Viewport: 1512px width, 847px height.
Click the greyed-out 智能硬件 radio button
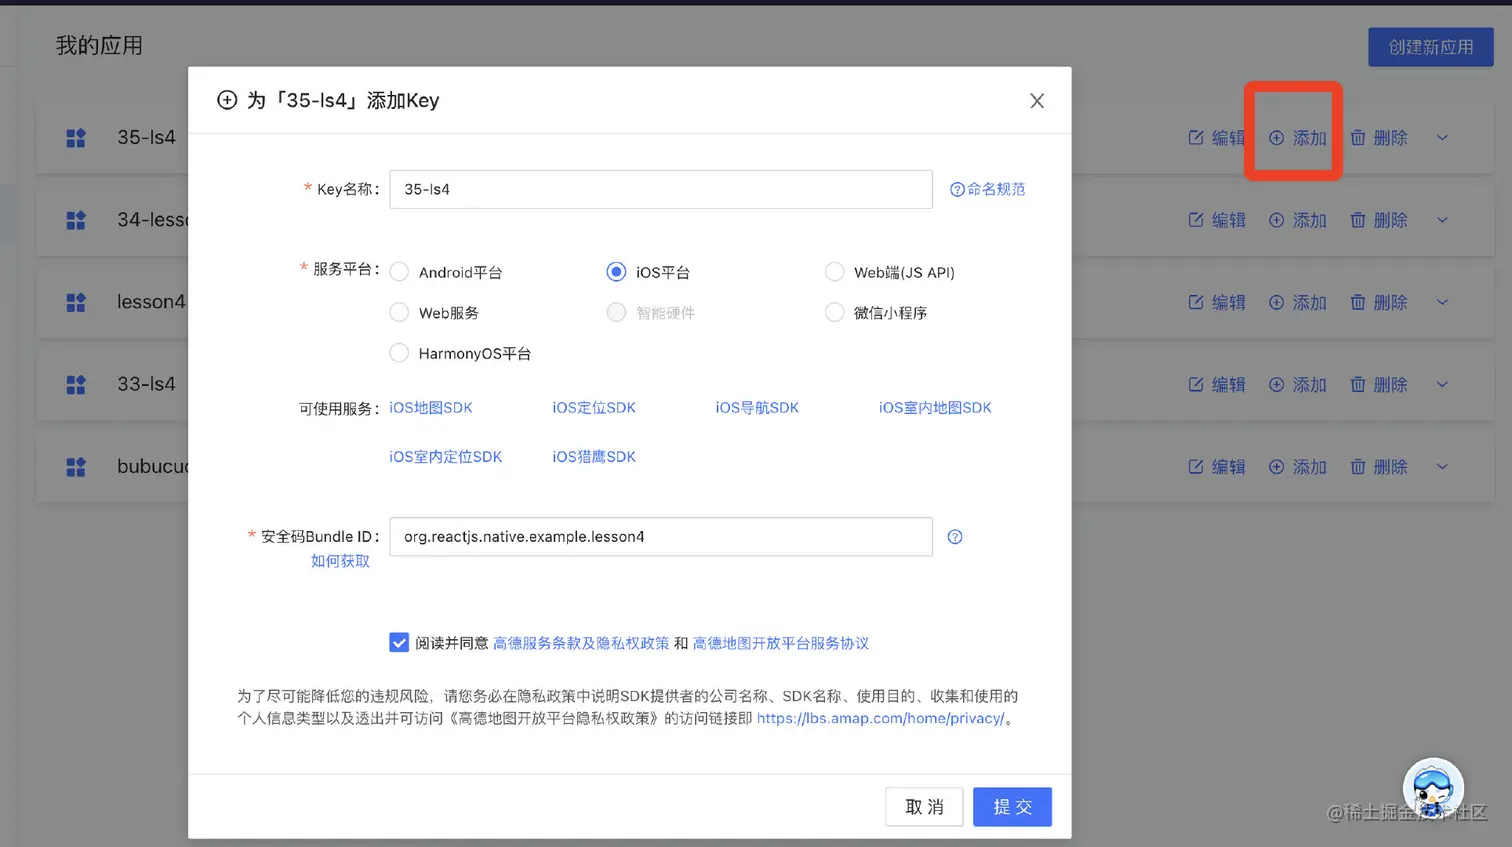pos(616,313)
